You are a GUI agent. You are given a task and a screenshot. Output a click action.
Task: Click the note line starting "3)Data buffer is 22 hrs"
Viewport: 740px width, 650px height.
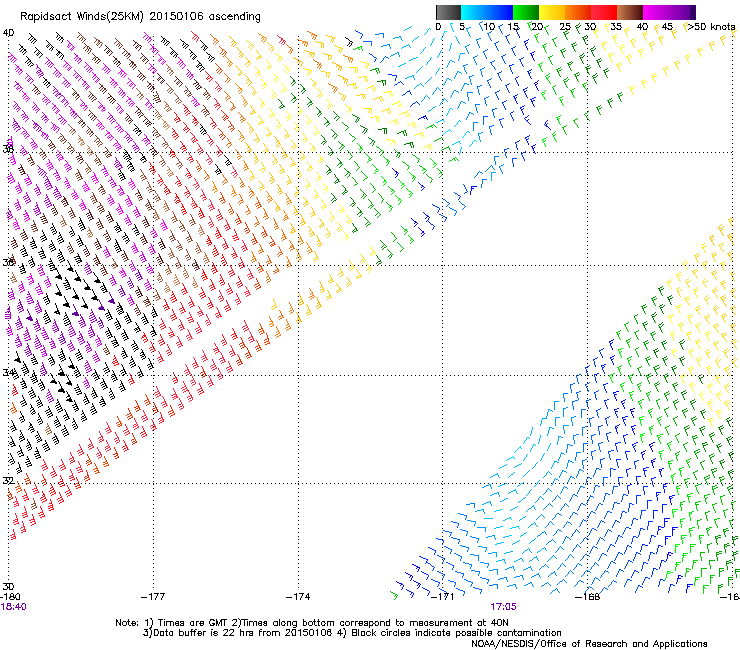click(x=352, y=633)
